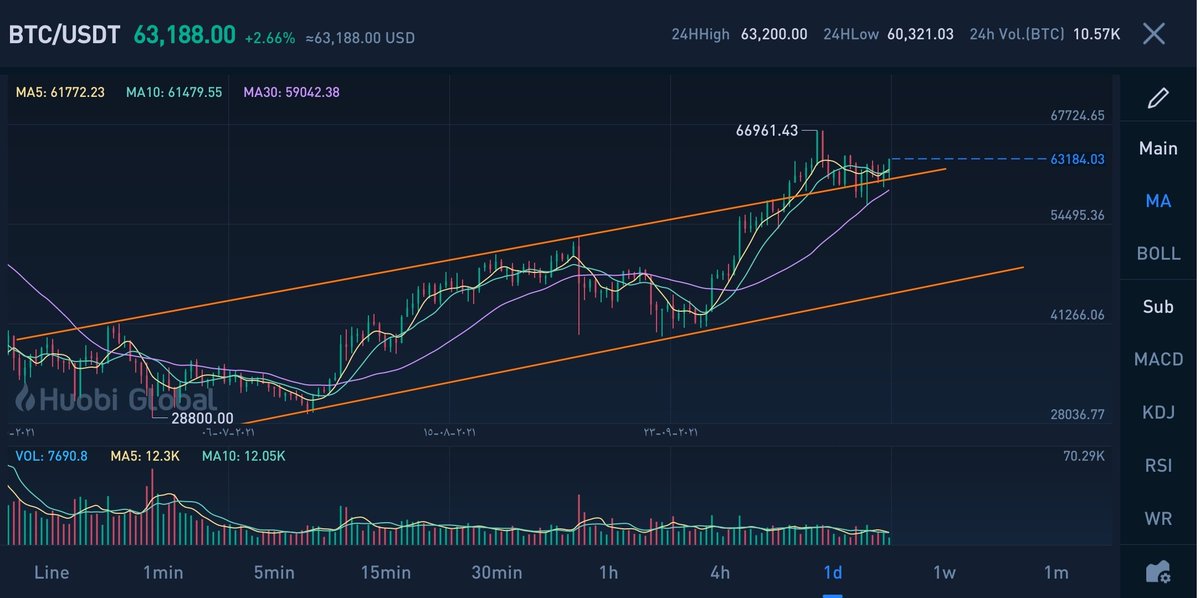Click the 67724.65 price axis label
Viewport: 1200px width, 598px height.
(1077, 116)
